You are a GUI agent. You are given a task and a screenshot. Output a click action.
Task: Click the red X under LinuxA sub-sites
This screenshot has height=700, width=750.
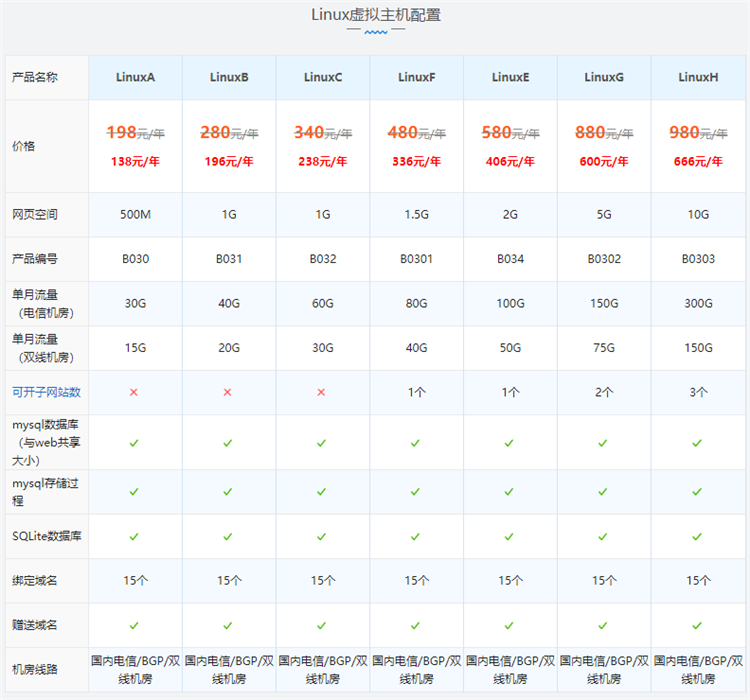tap(134, 392)
